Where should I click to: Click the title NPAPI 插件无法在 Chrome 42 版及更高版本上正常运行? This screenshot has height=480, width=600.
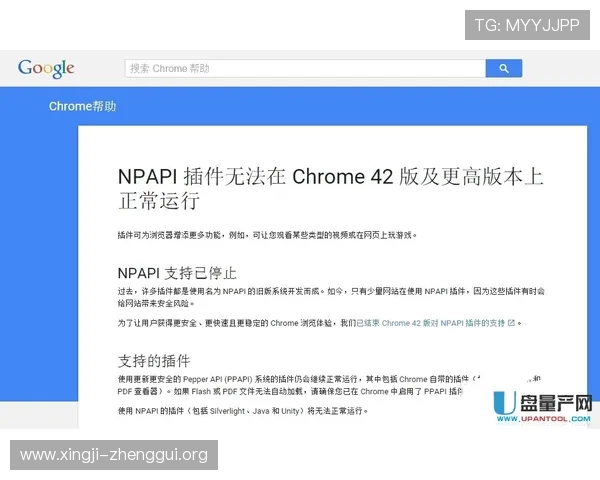pyautogui.click(x=331, y=188)
